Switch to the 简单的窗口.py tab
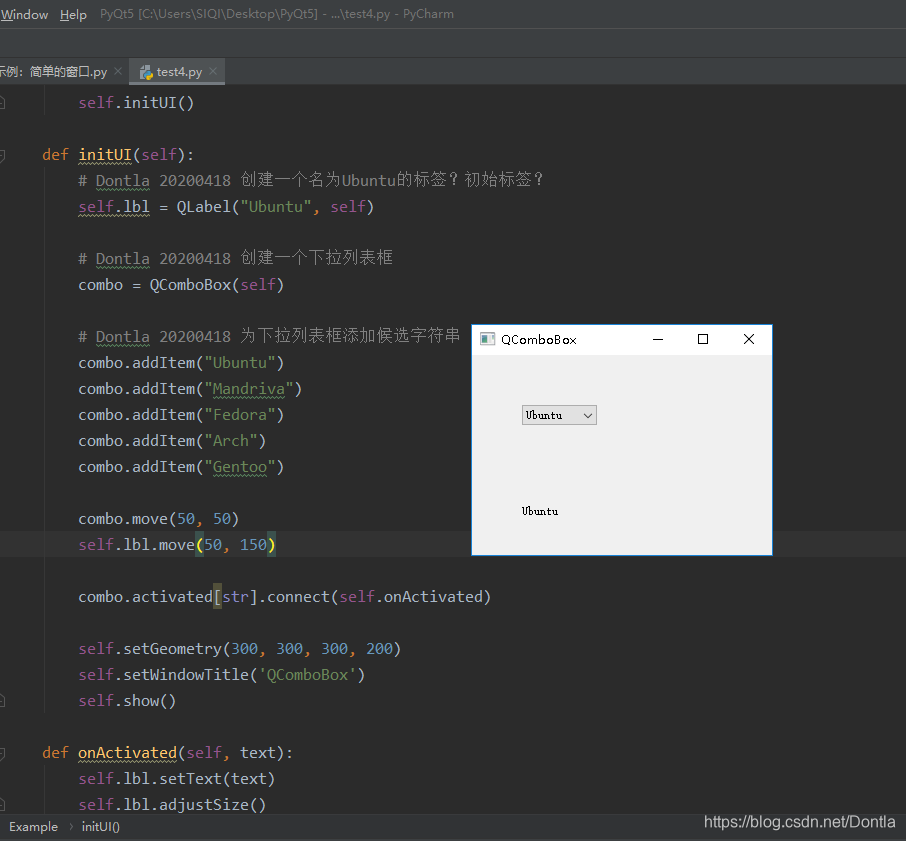This screenshot has height=841, width=906. [61, 72]
